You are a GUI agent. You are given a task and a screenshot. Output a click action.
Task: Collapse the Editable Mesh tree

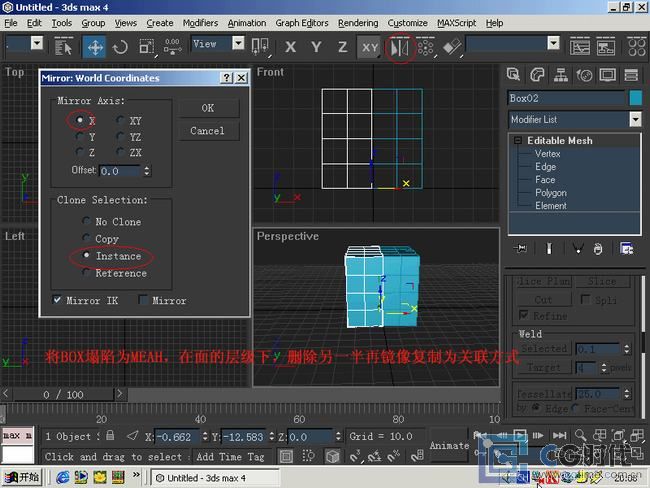(518, 141)
